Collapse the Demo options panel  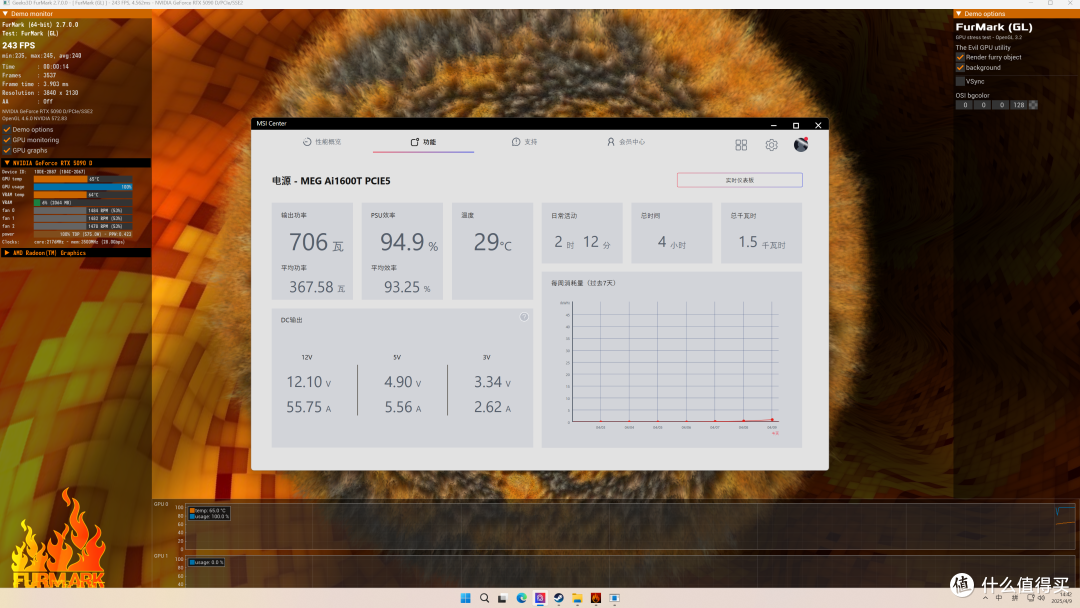[959, 14]
